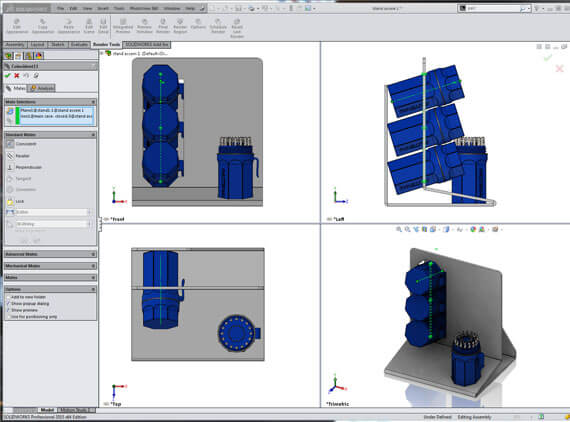This screenshot has width=570, height=422.
Task: Click the angle mate value field
Action: 52,224
